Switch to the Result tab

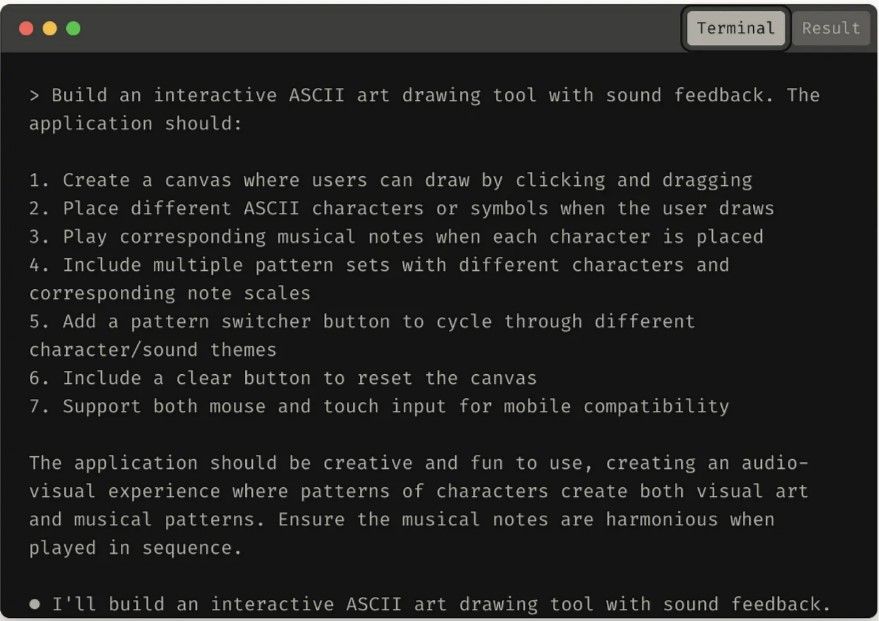(831, 28)
